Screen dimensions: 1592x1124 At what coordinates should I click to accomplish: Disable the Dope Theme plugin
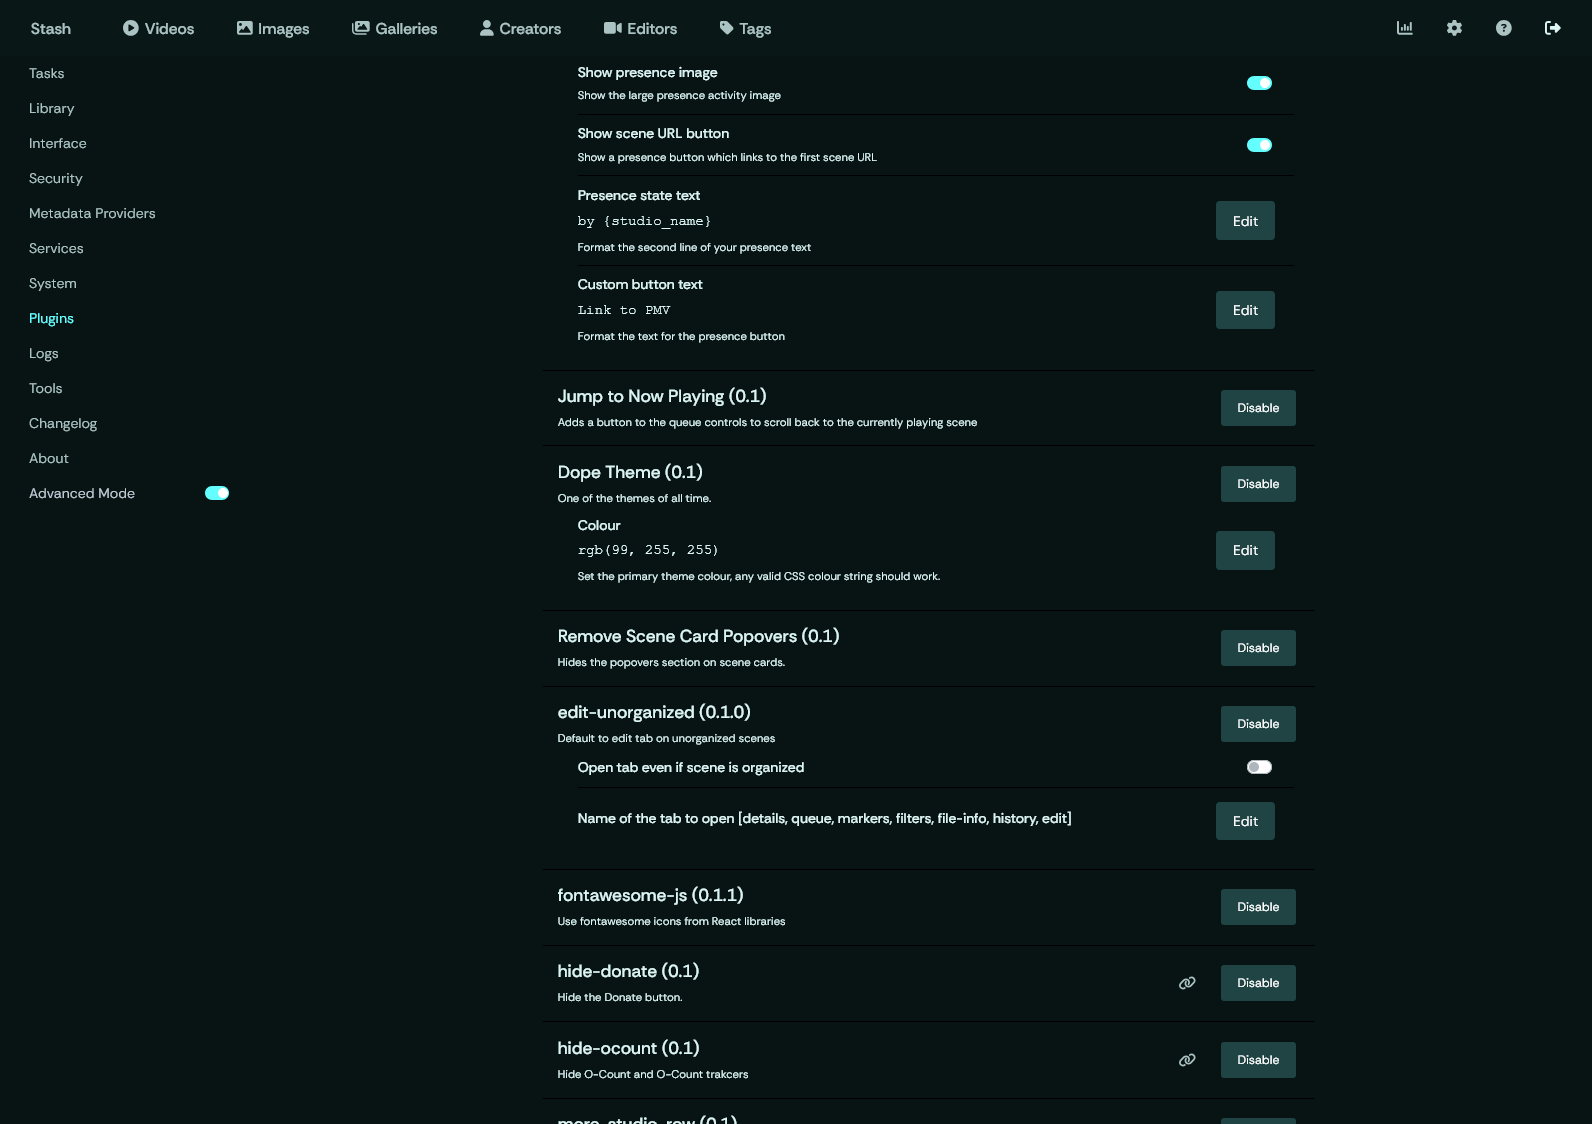(x=1257, y=484)
